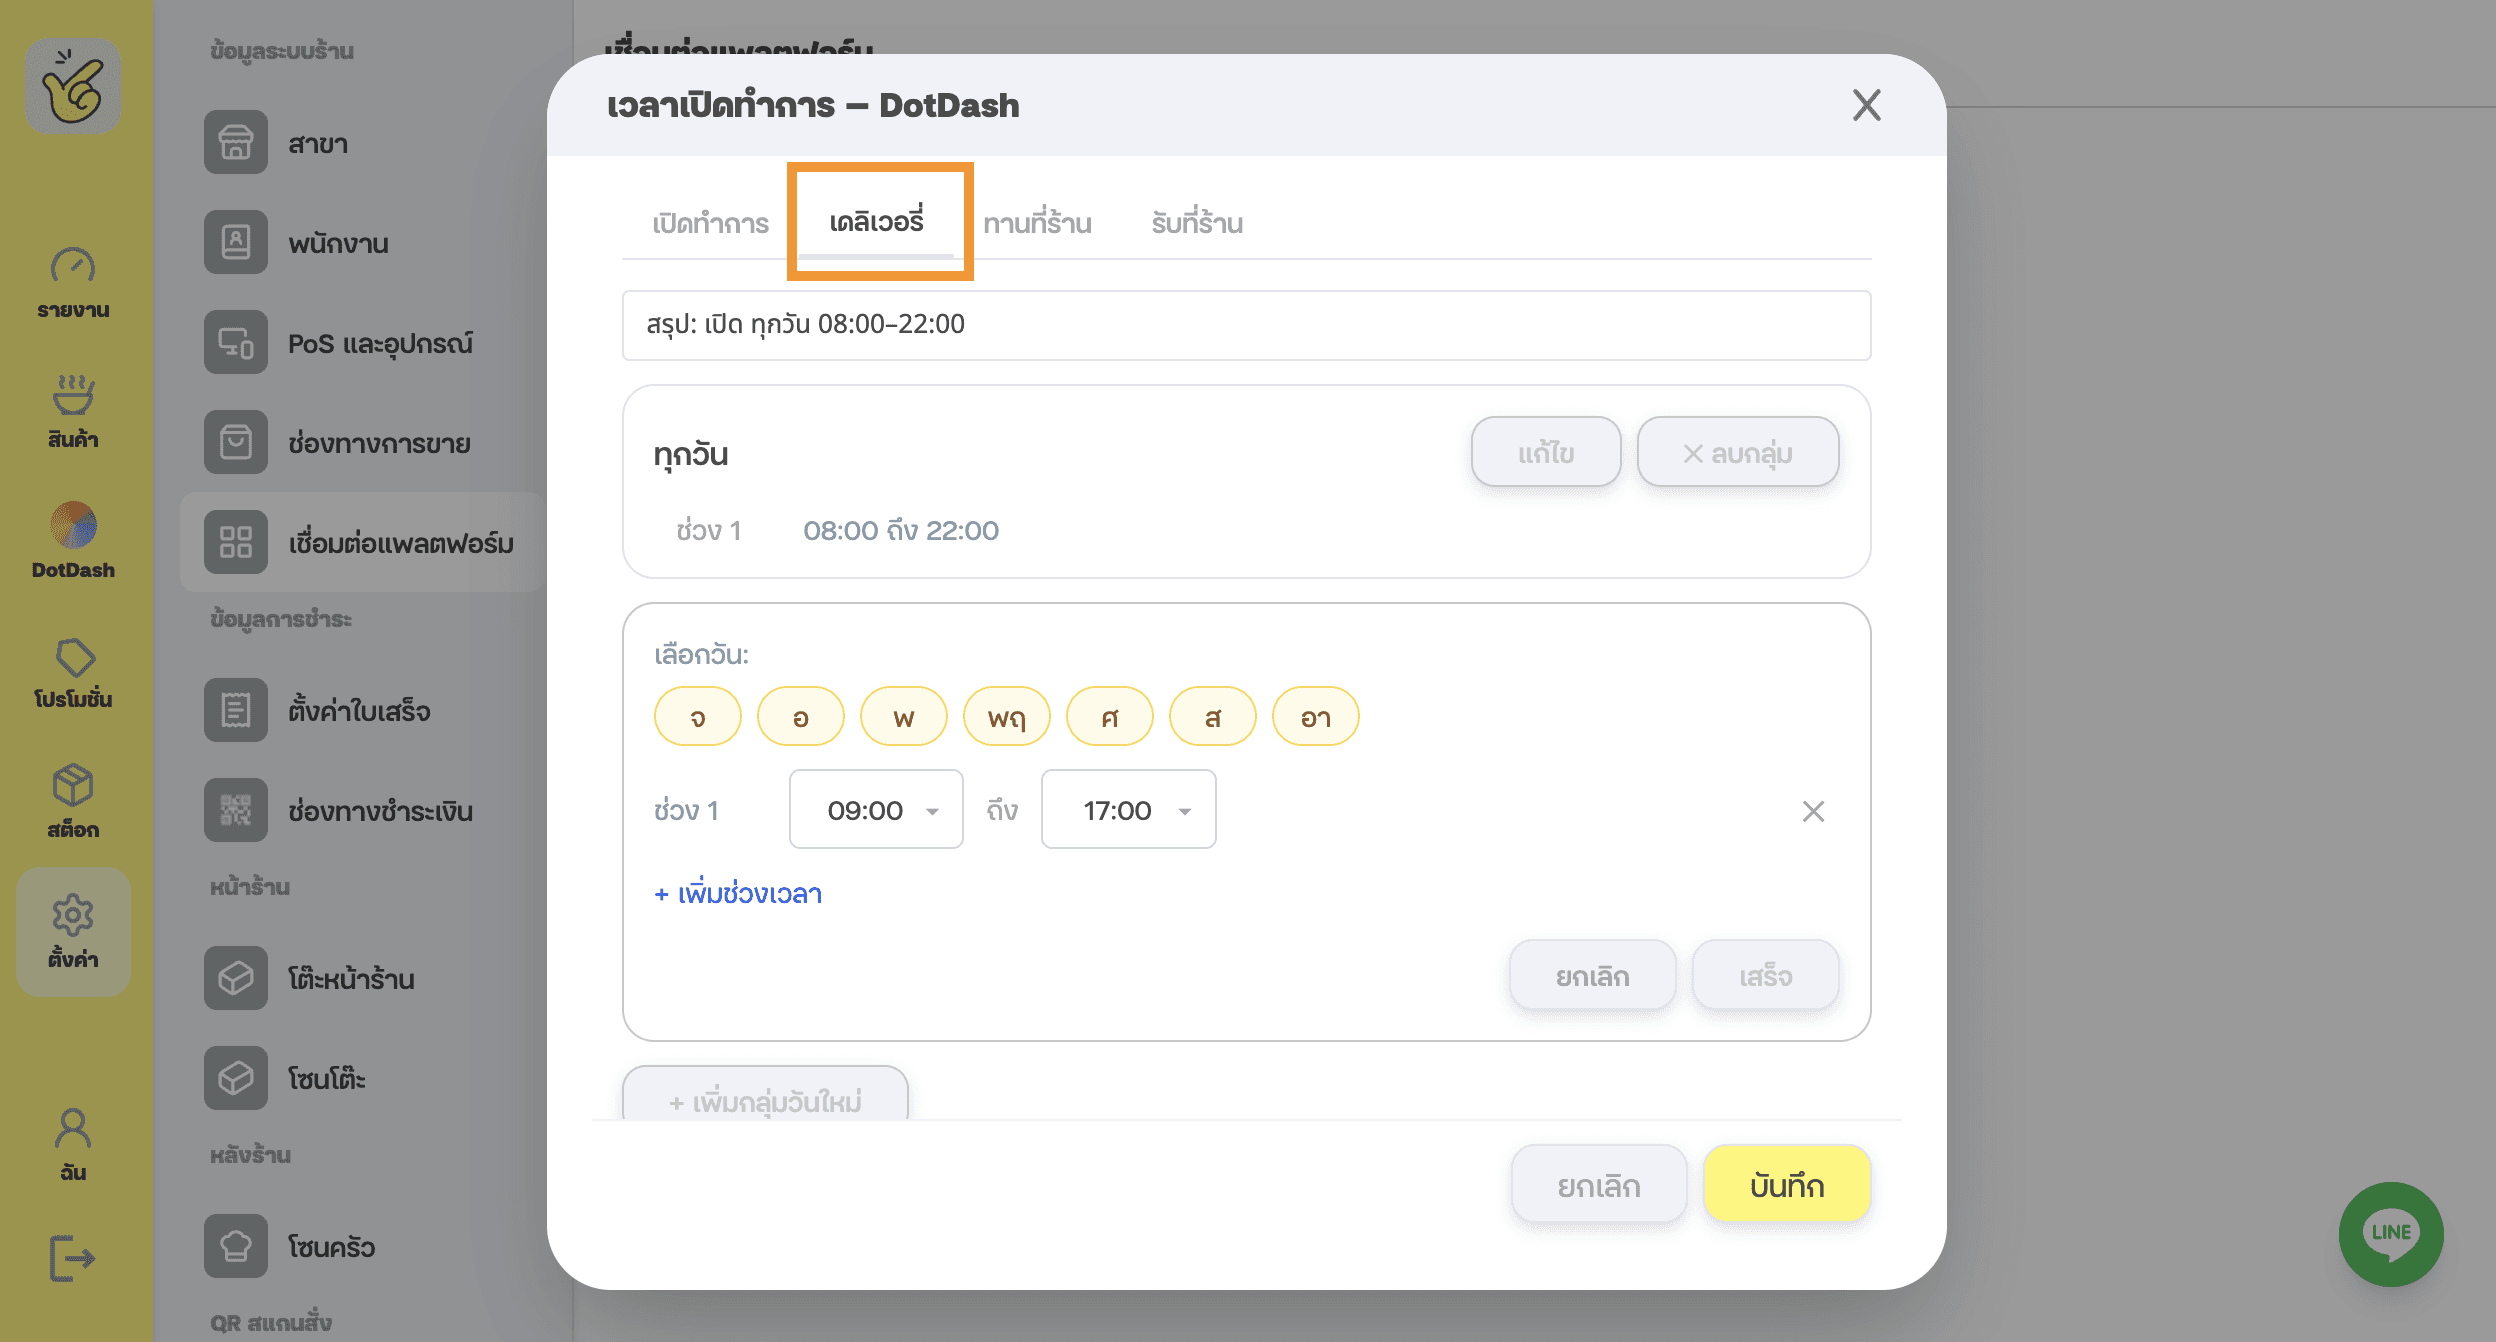The image size is (2496, 1342).
Task: Open สาขา branch menu item
Action: (x=361, y=143)
